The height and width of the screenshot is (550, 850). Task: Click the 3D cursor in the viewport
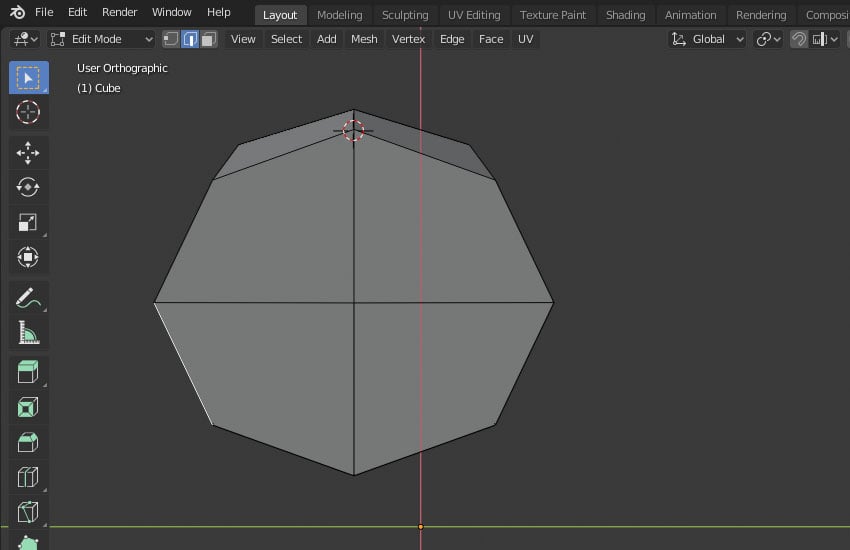coord(353,130)
